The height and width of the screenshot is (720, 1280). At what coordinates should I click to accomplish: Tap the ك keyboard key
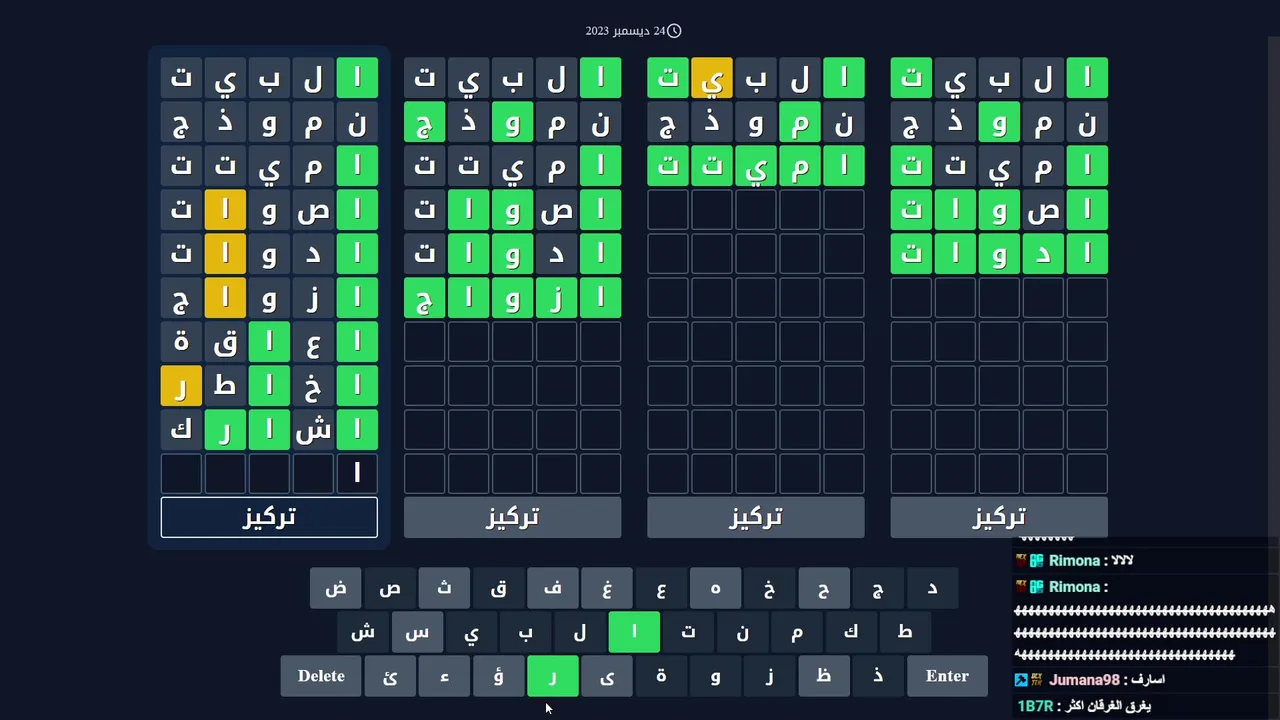point(850,632)
